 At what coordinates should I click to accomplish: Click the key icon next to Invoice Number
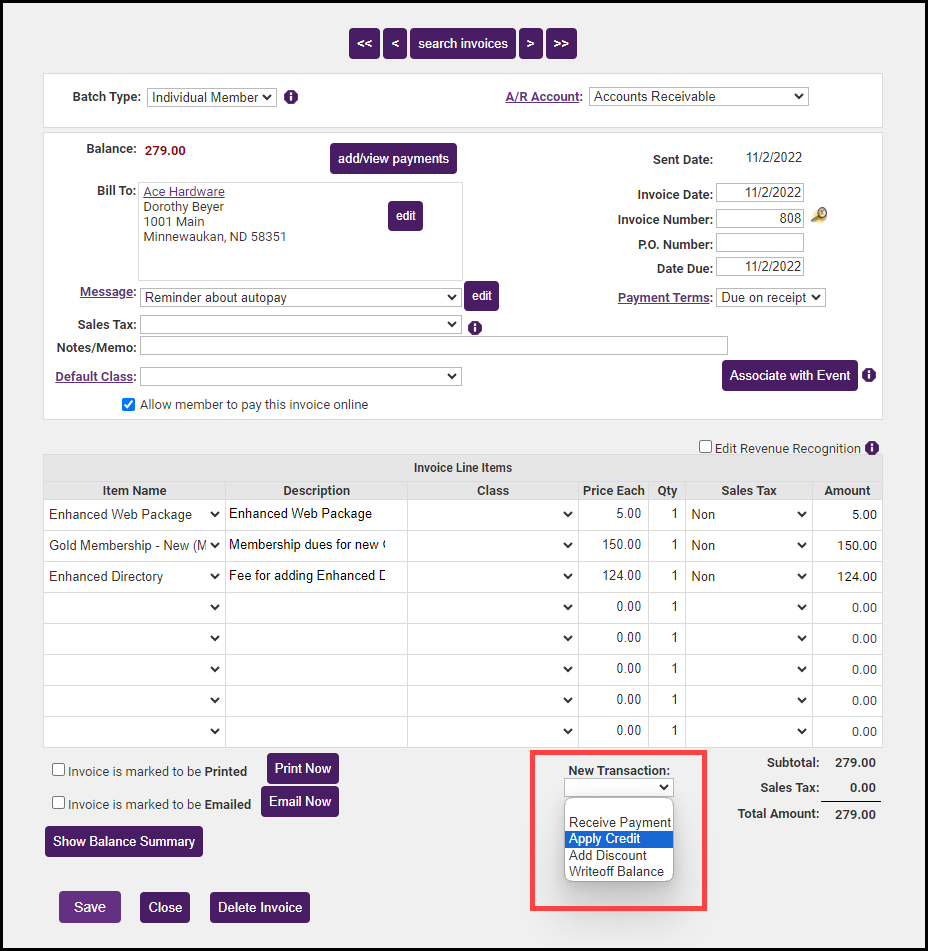pos(819,216)
